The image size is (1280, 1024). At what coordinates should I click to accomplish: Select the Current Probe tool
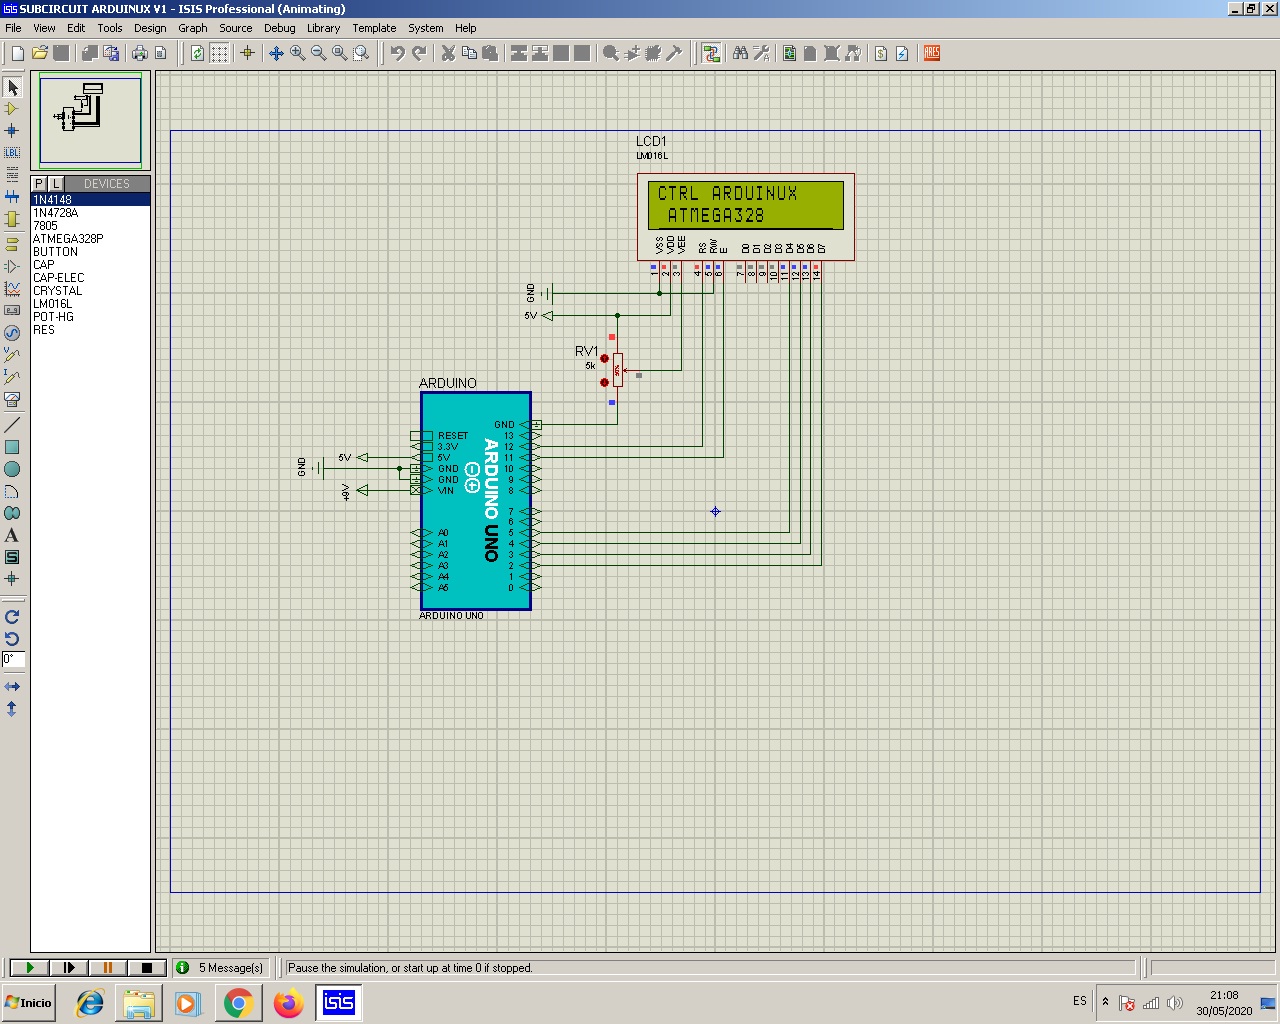pyautogui.click(x=12, y=376)
